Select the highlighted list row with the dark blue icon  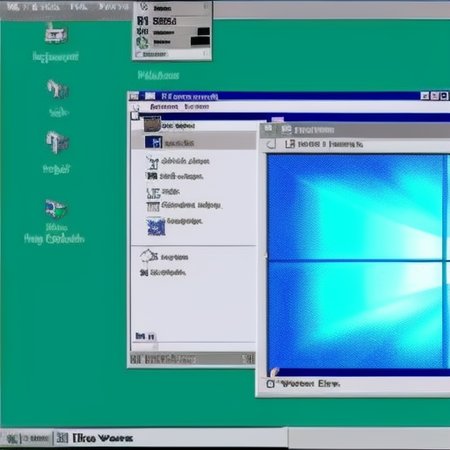pos(193,142)
